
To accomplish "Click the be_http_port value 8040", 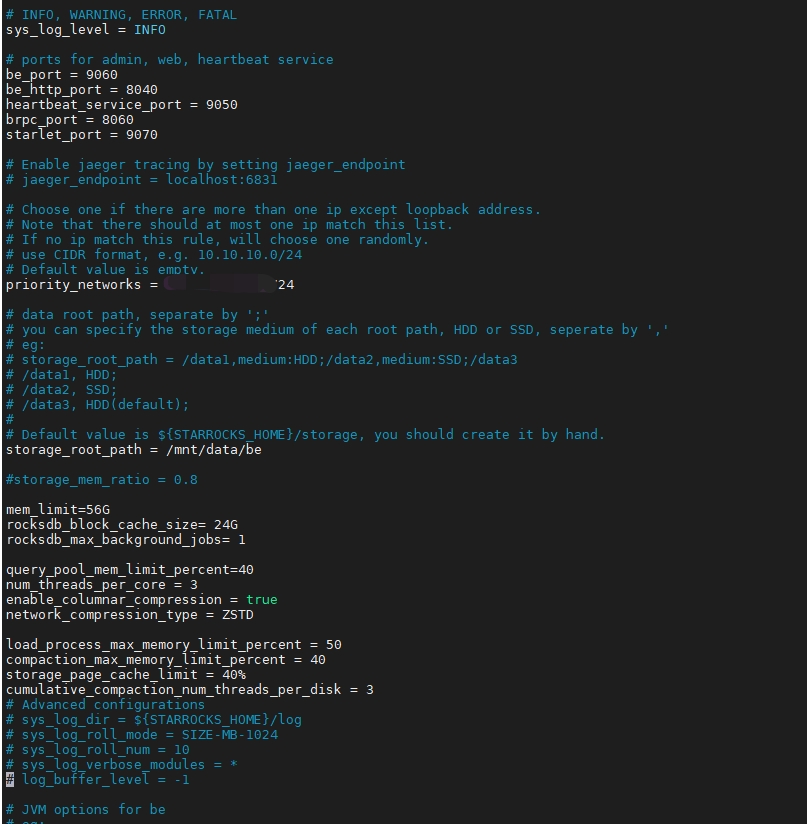I will [x=142, y=90].
